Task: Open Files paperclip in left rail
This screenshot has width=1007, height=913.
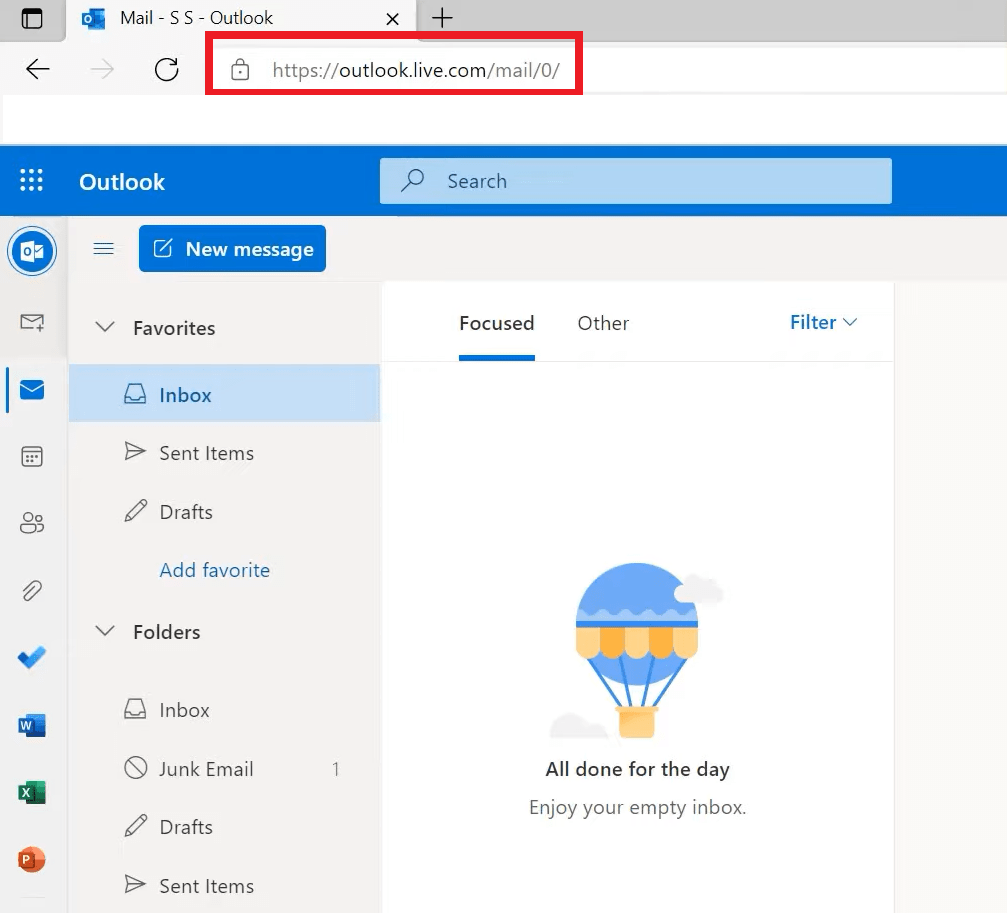Action: tap(32, 590)
